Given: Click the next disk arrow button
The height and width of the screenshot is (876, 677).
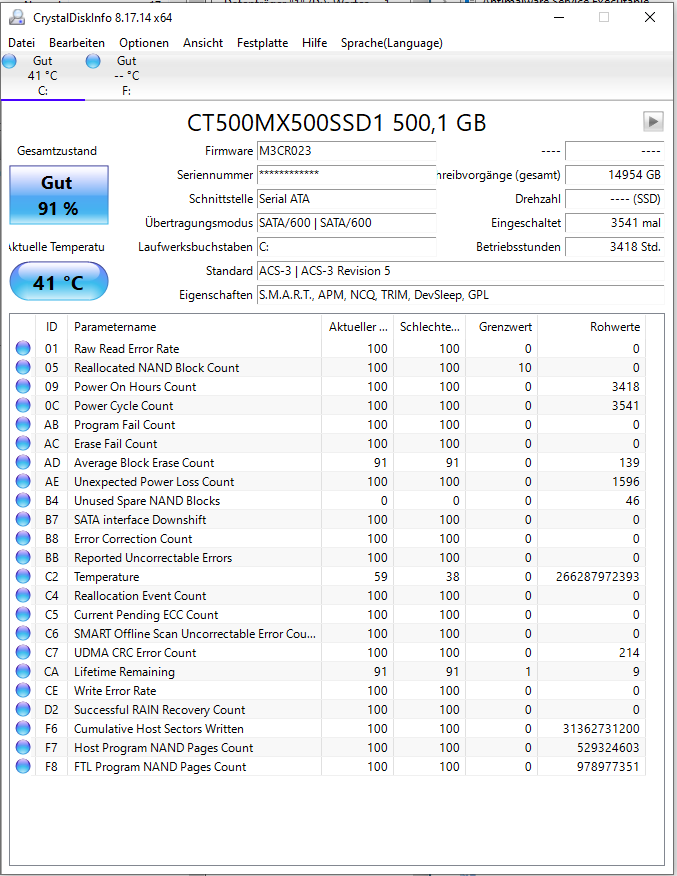Looking at the screenshot, I should click(x=653, y=121).
